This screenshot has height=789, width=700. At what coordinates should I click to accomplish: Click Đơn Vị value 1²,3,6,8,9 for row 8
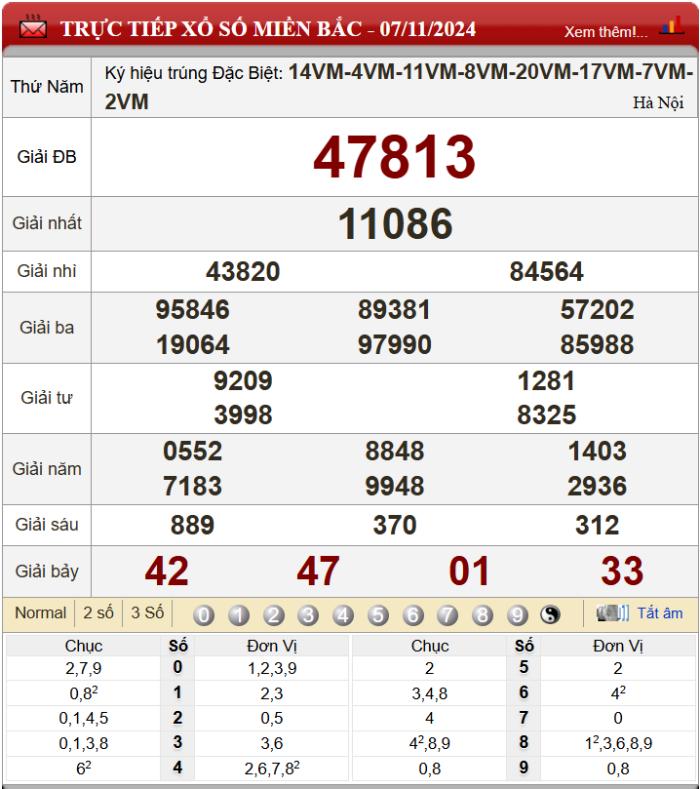coord(618,743)
